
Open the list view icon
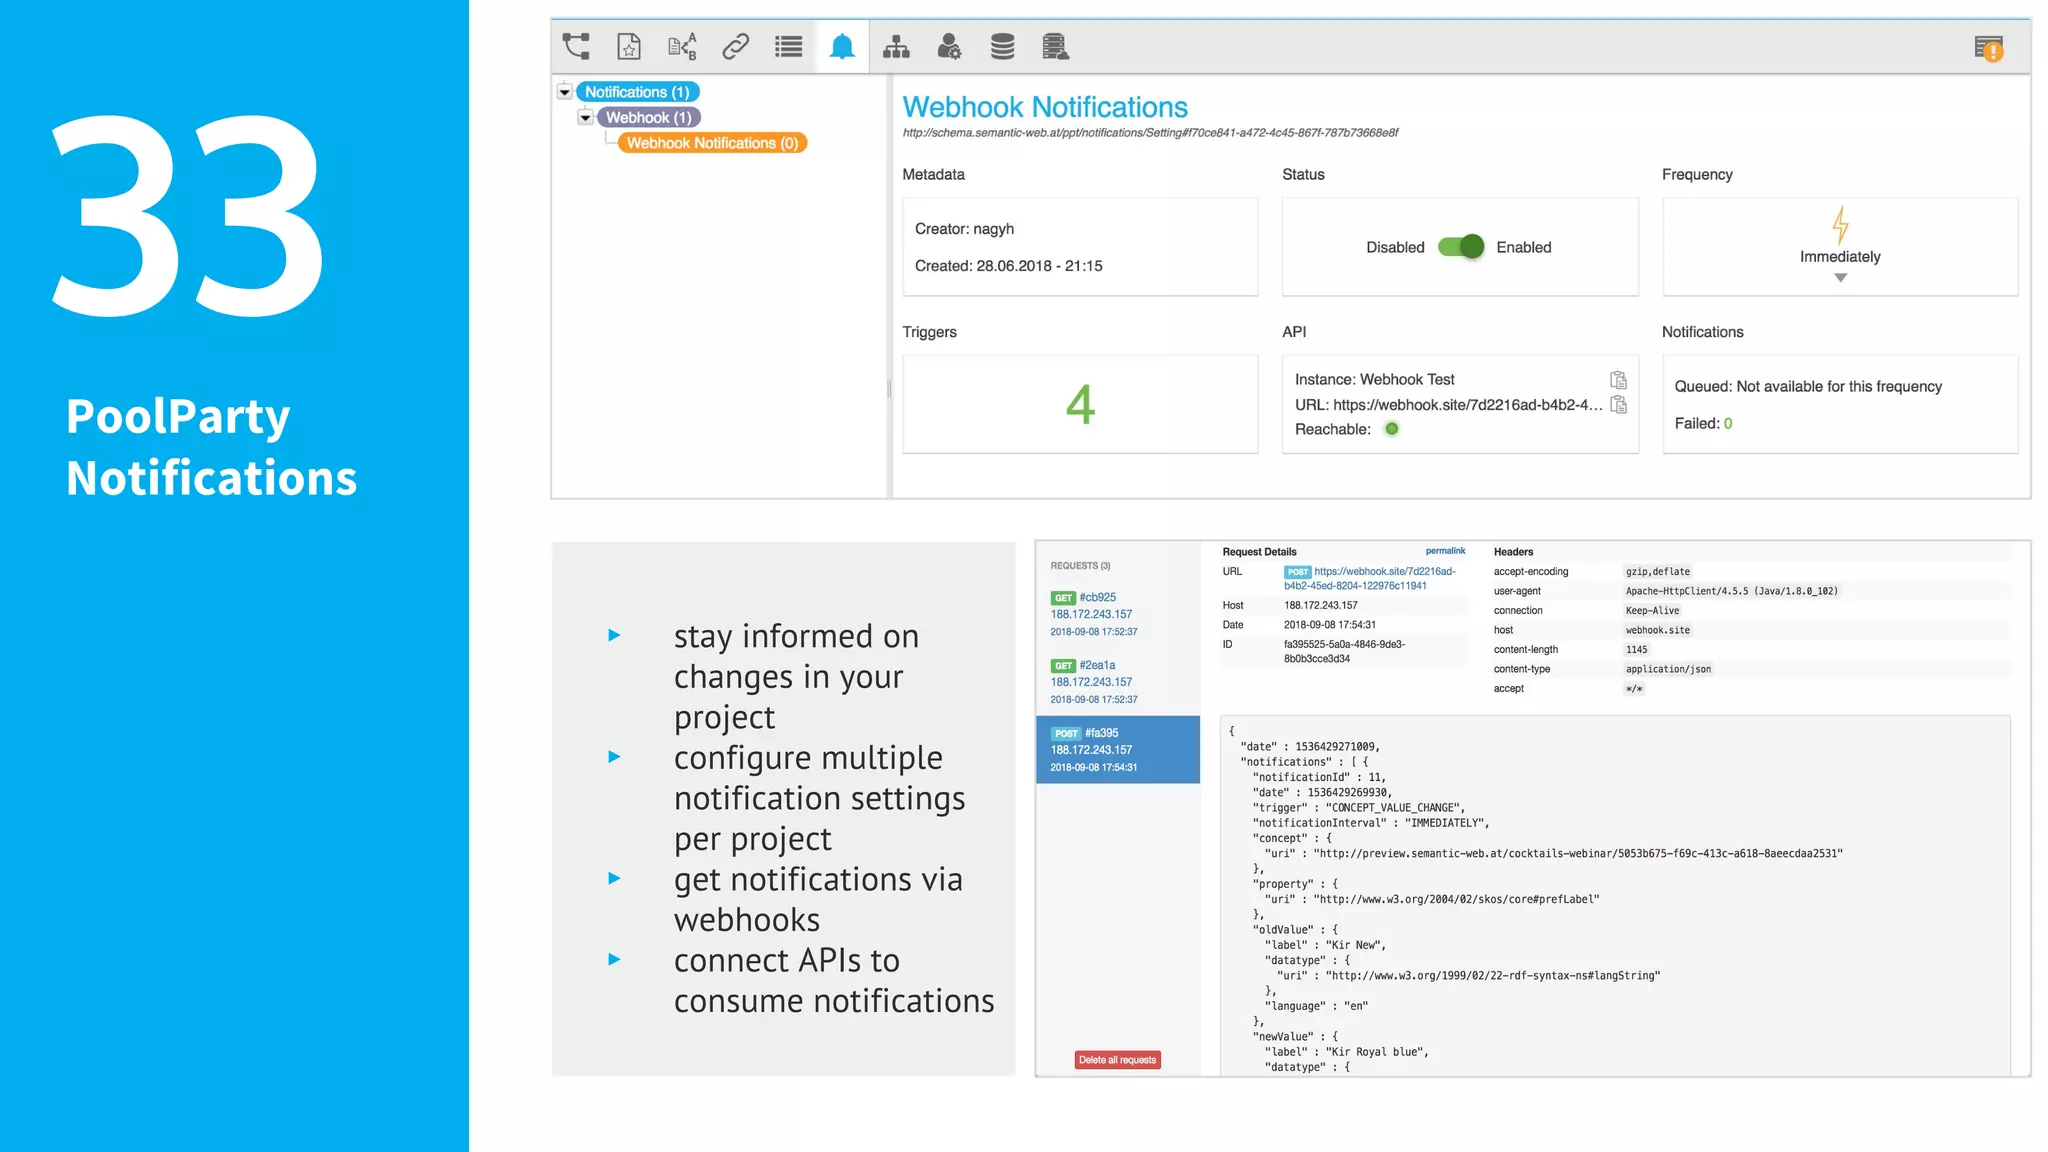pyautogui.click(x=789, y=46)
